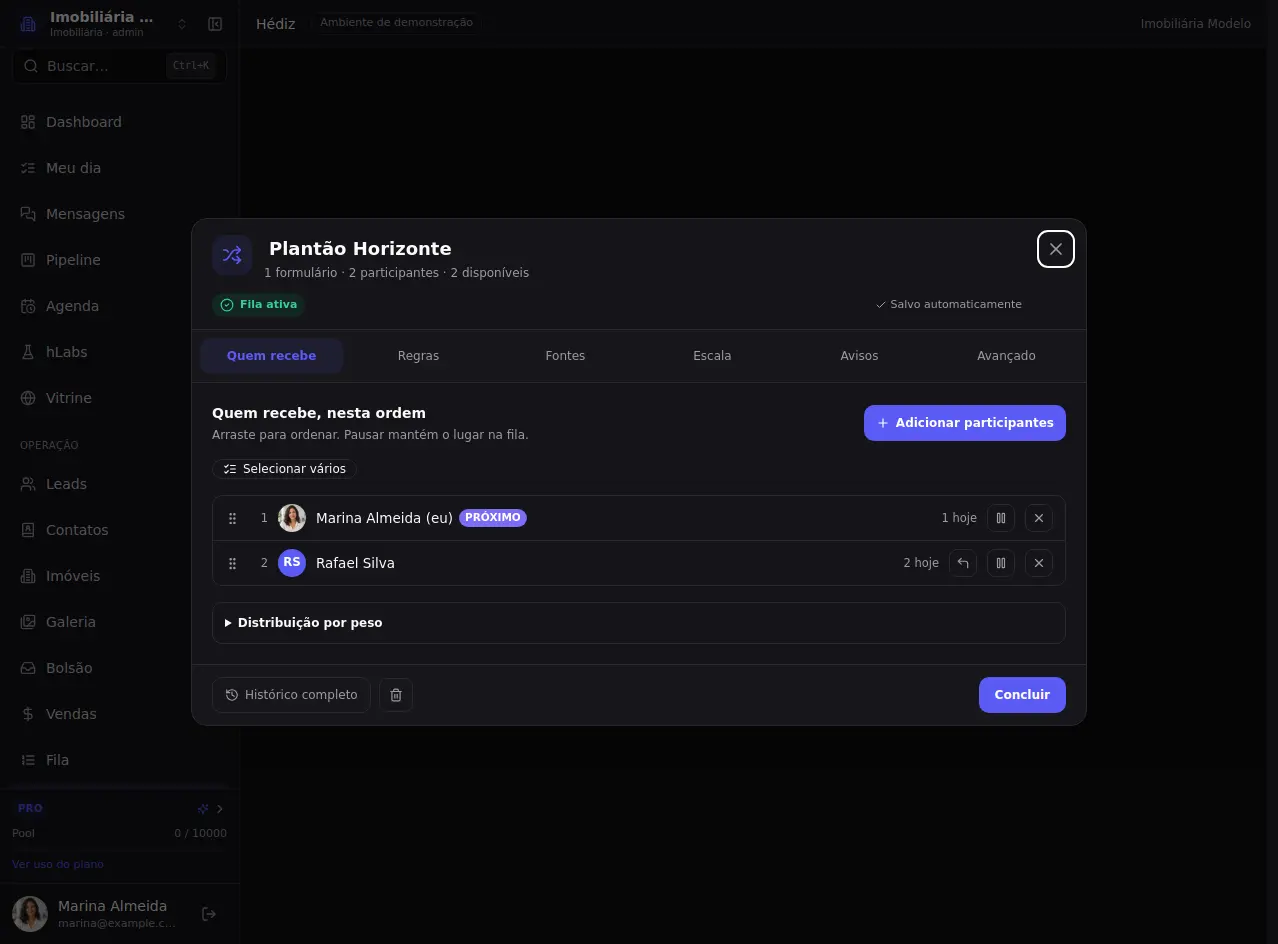The height and width of the screenshot is (944, 1278).
Task: Click the Imobiliária logo icon
Action: pos(28,24)
